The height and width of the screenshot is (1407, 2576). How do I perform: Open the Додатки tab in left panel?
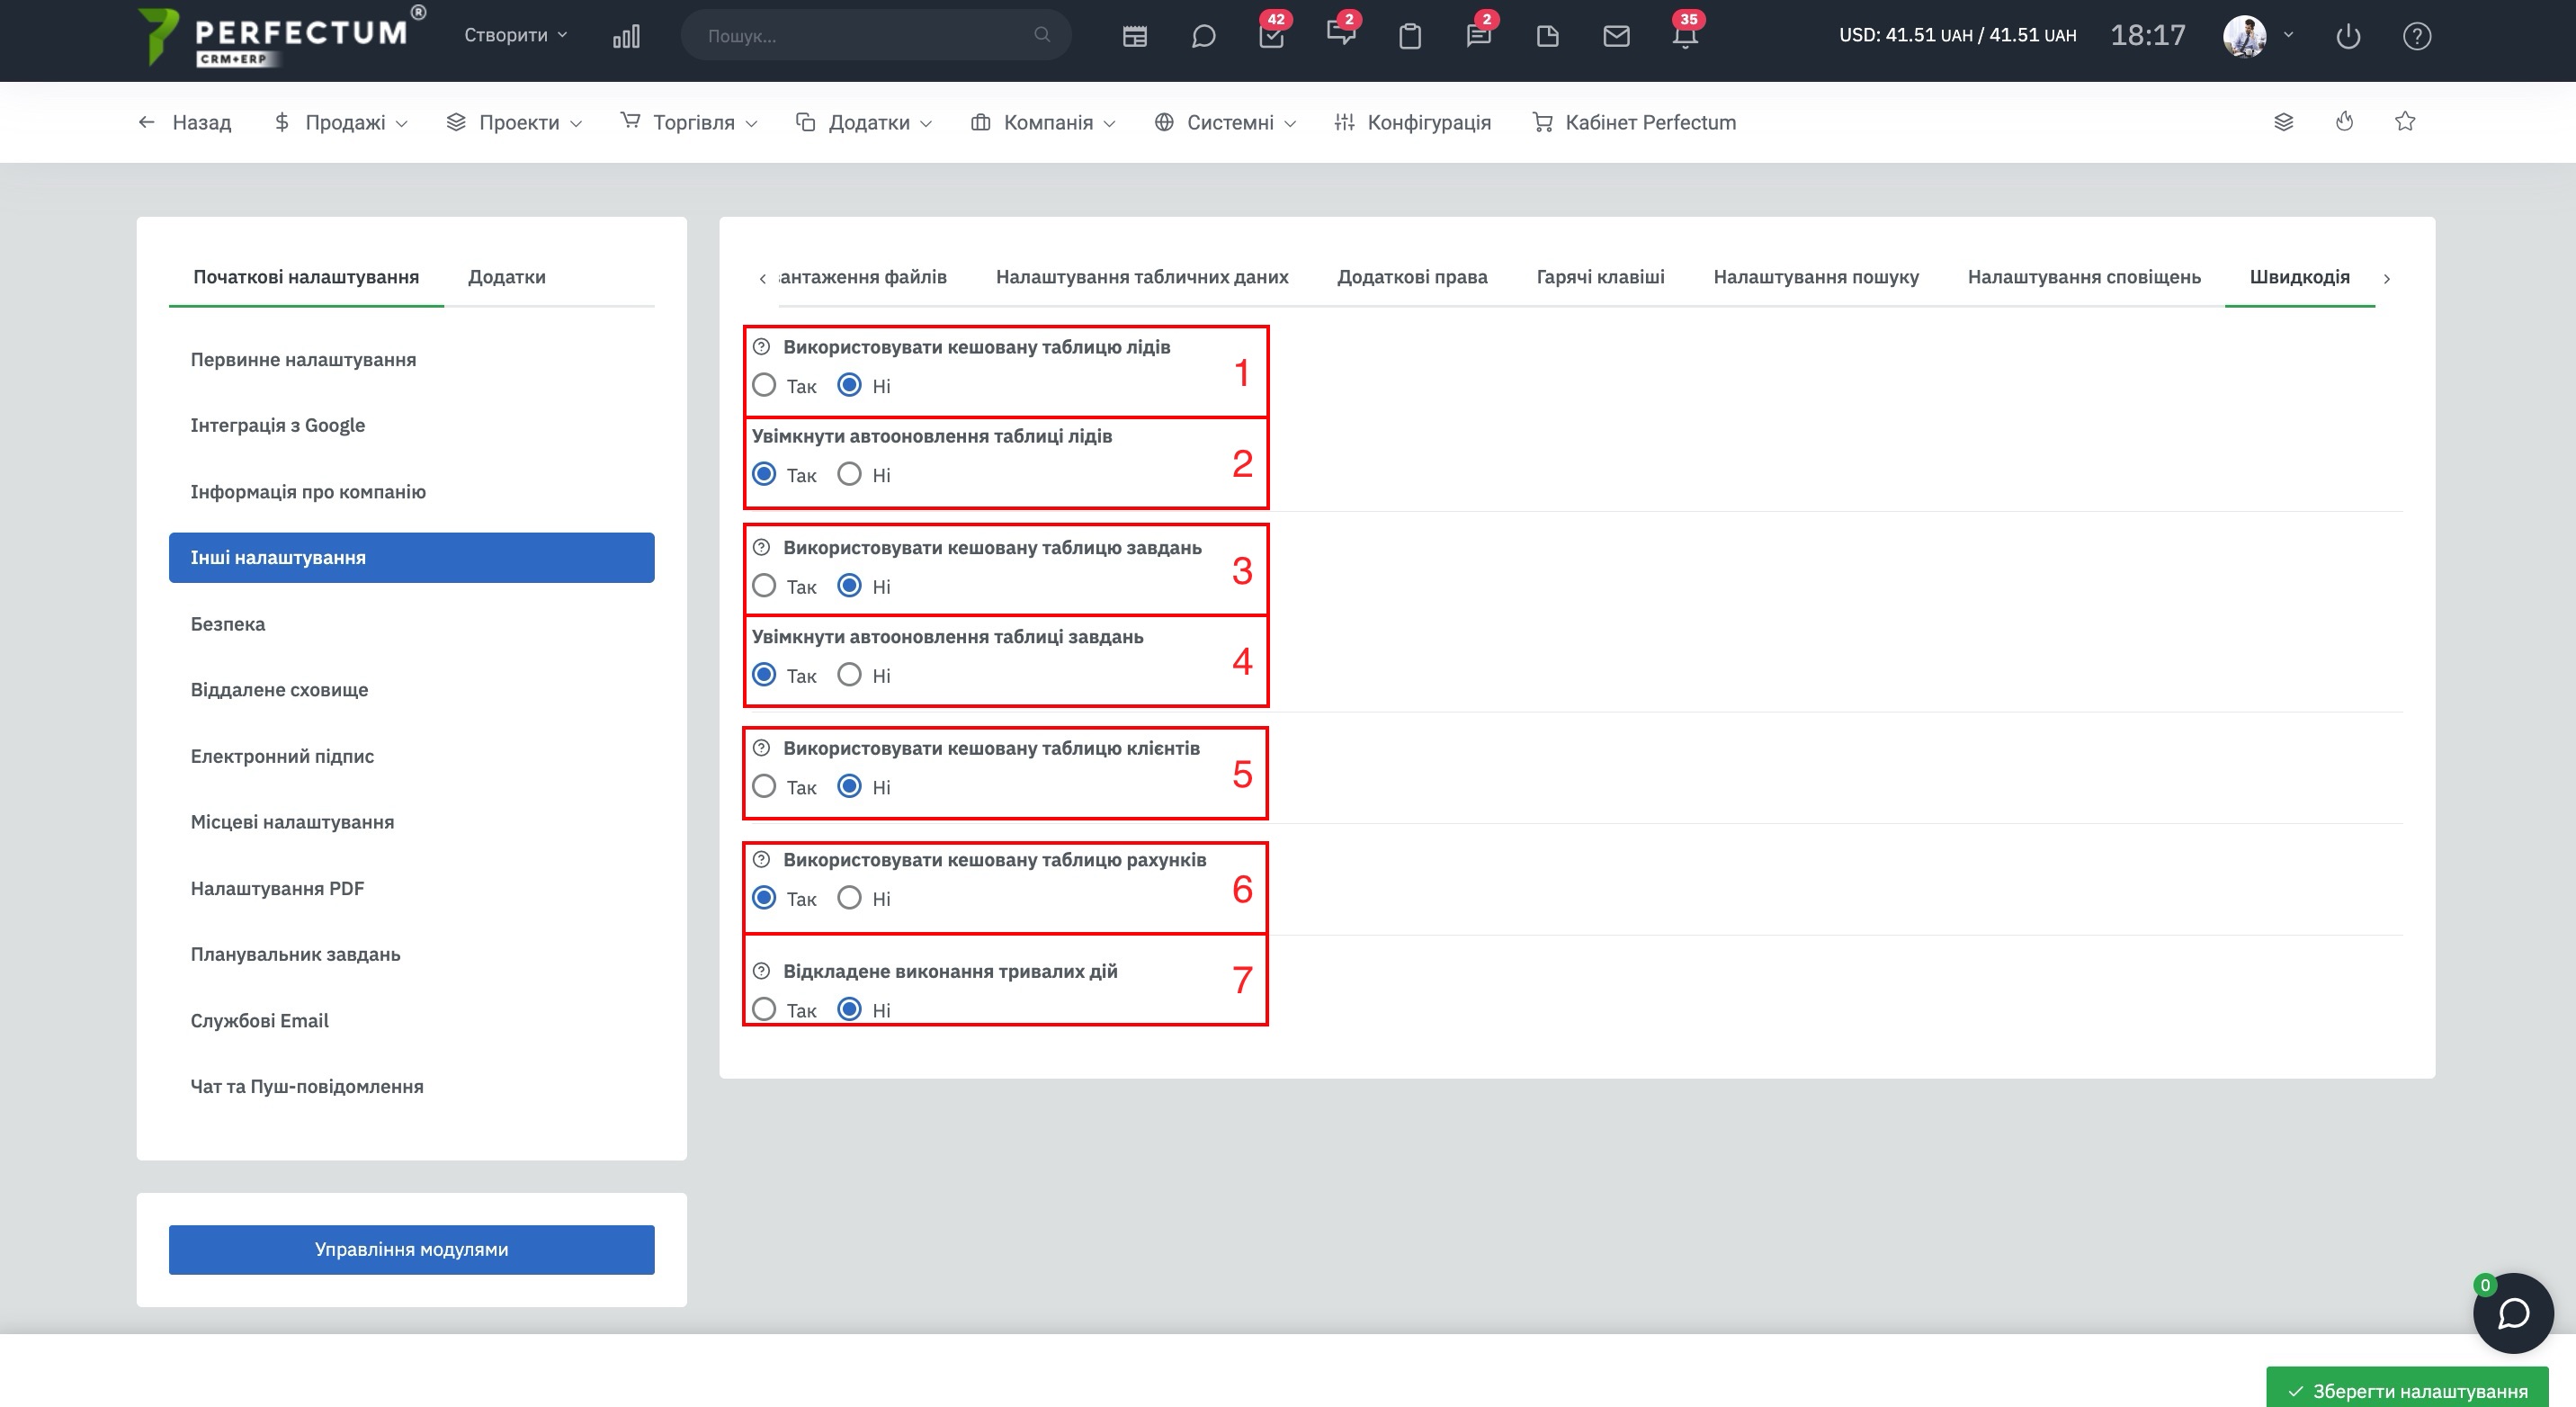[x=507, y=277]
